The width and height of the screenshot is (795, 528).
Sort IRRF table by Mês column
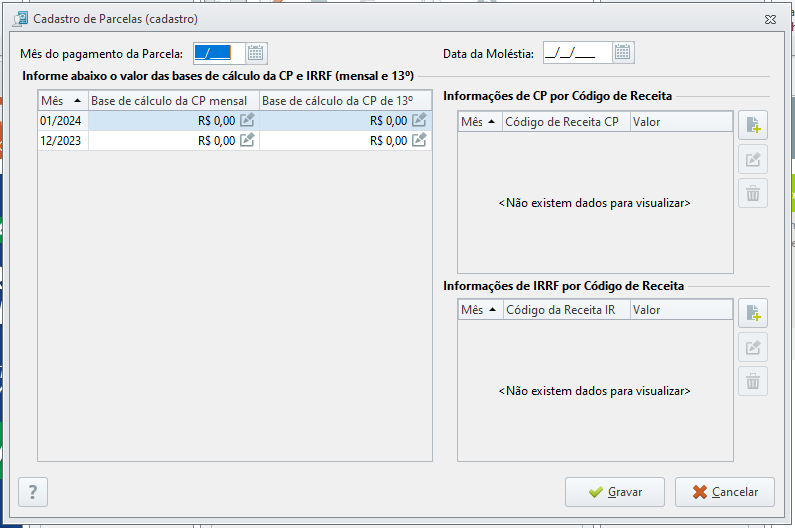pyautogui.click(x=480, y=310)
